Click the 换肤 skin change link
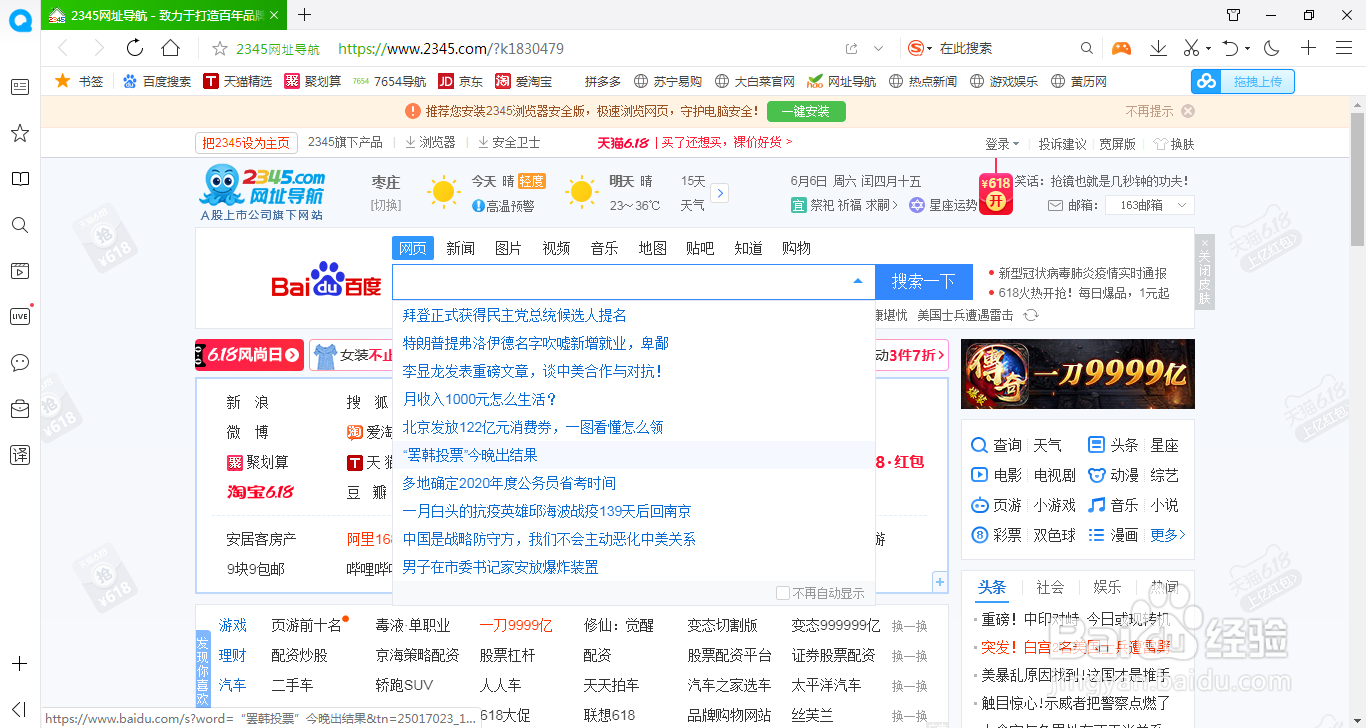 [1174, 144]
